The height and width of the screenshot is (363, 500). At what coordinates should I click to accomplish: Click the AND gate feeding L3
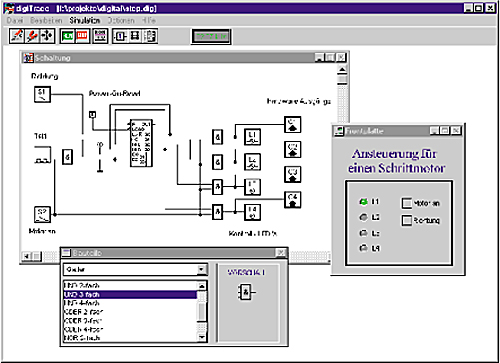click(x=218, y=187)
